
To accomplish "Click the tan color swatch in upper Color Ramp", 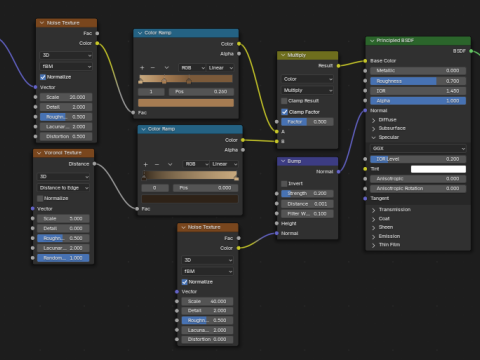I will coord(186,103).
